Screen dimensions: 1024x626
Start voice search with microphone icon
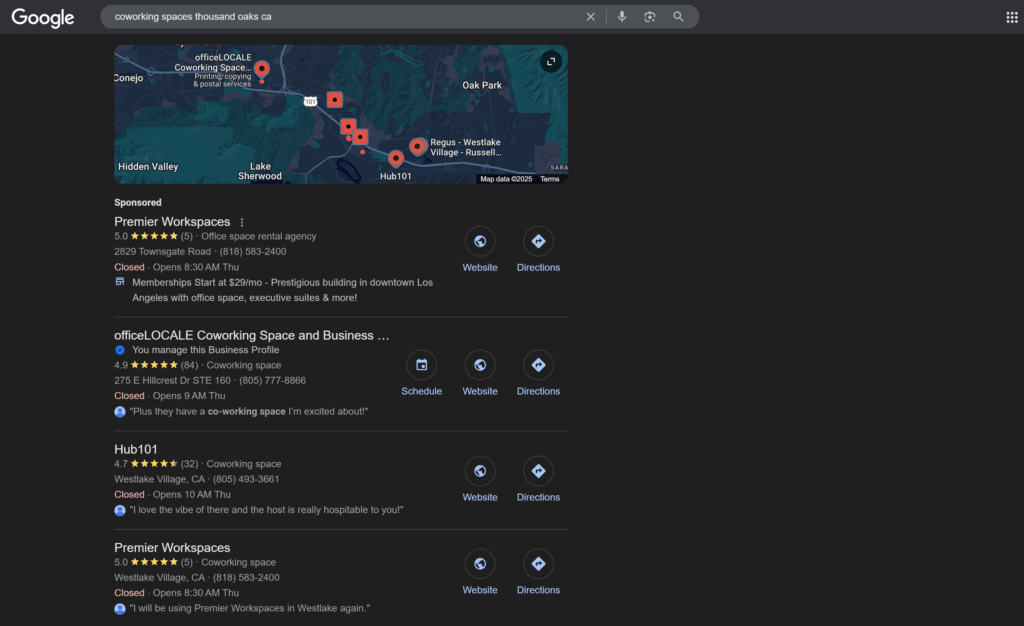[622, 17]
